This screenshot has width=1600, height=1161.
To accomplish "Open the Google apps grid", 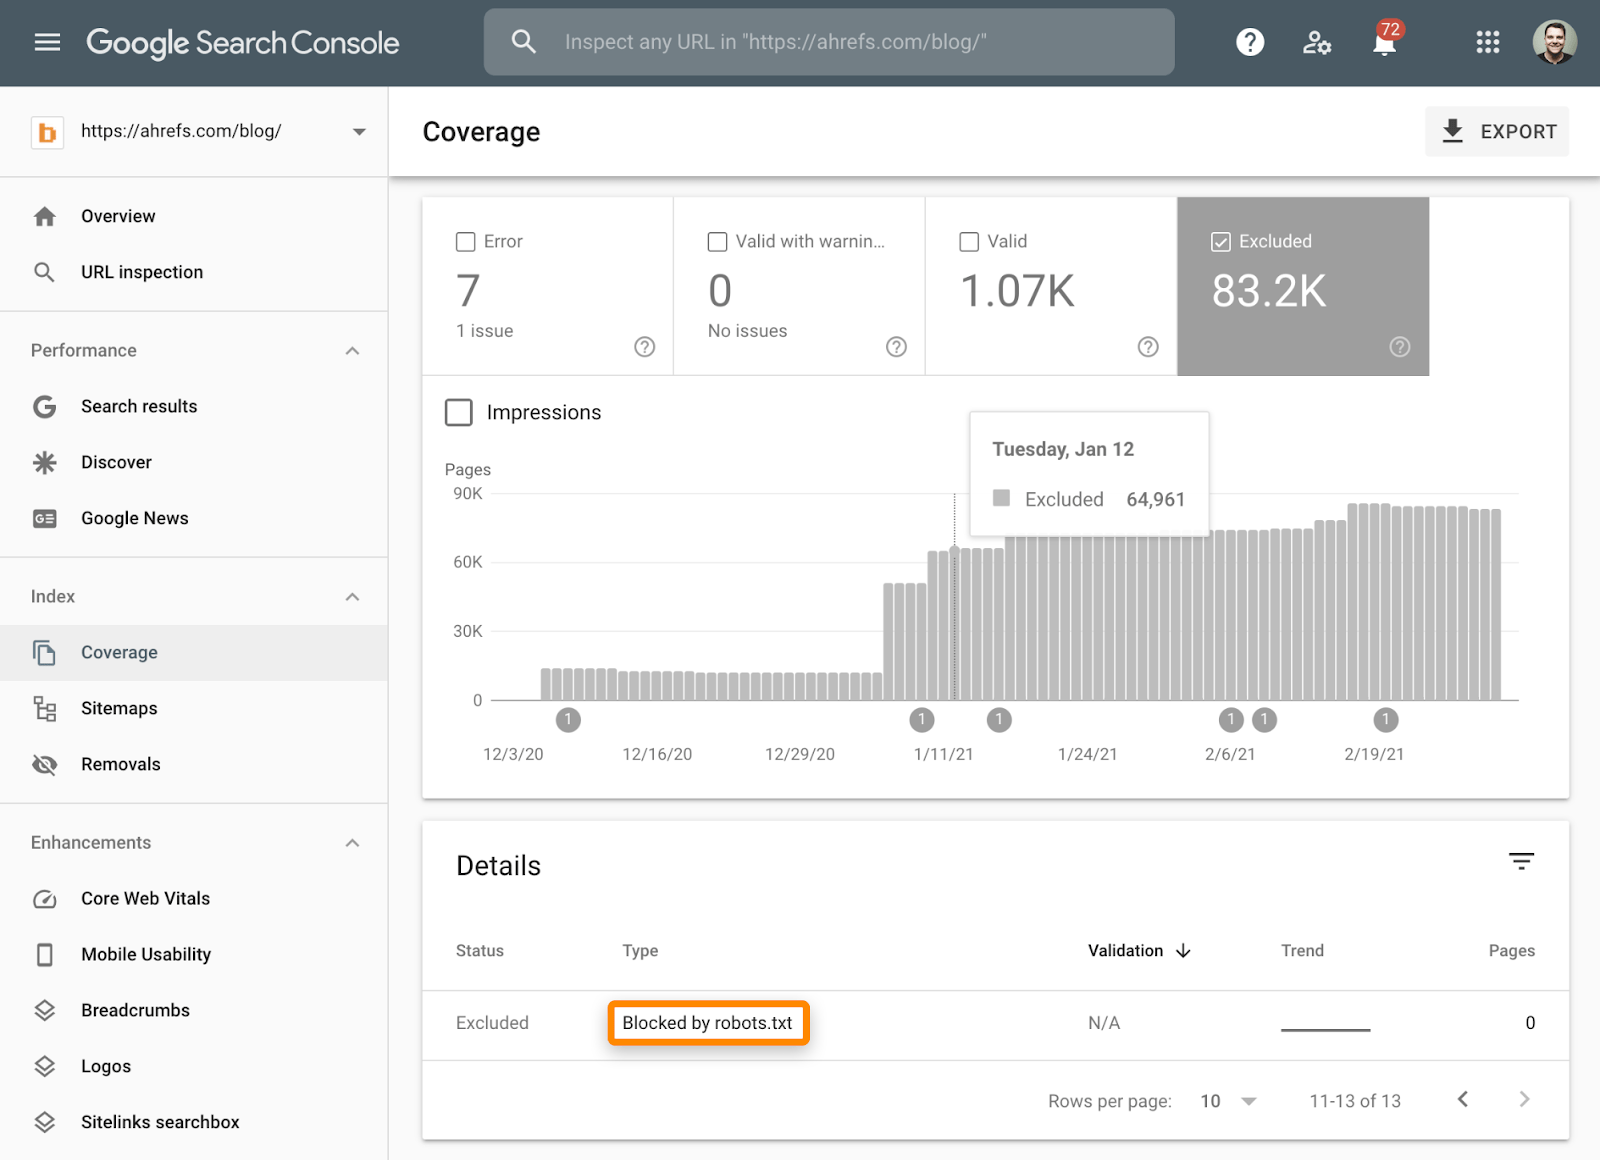I will click(1487, 42).
